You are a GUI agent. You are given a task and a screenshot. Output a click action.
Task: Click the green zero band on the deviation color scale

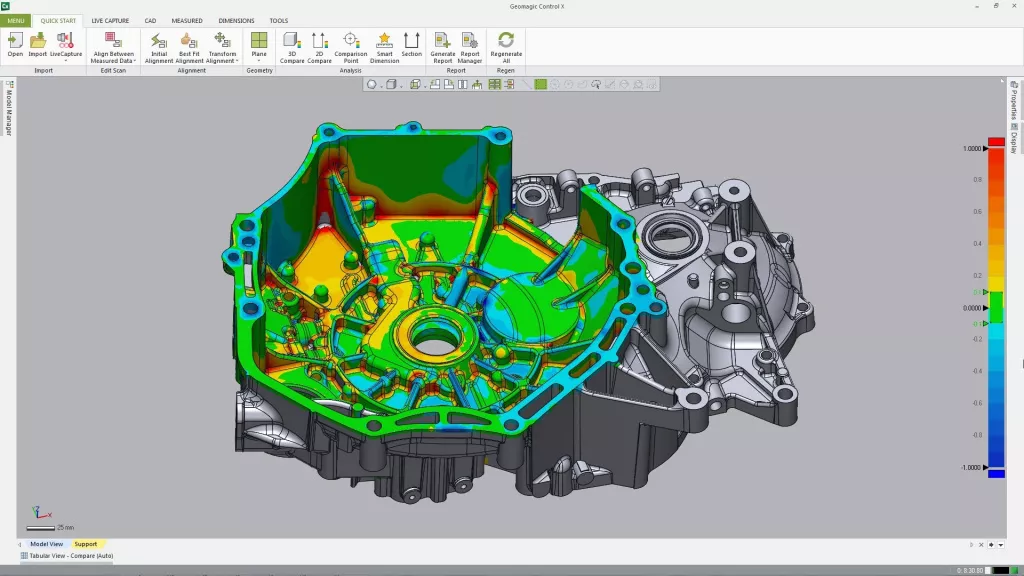[x=995, y=309]
